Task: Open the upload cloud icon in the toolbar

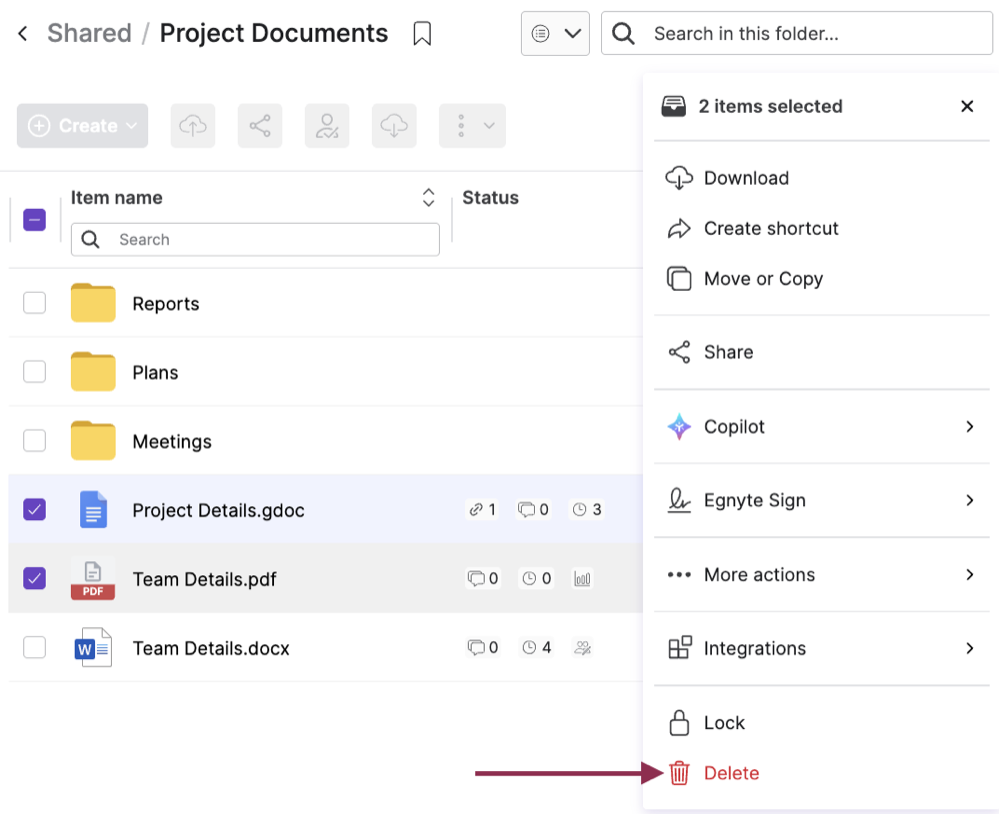Action: (193, 125)
